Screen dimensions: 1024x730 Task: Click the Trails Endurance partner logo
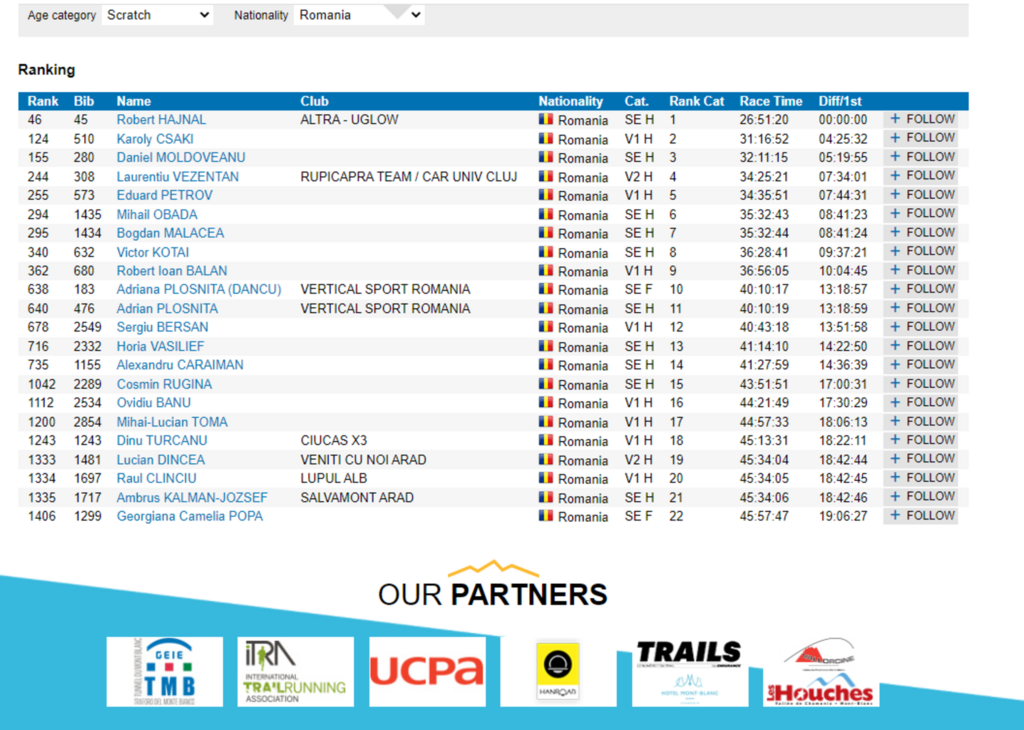tap(689, 671)
